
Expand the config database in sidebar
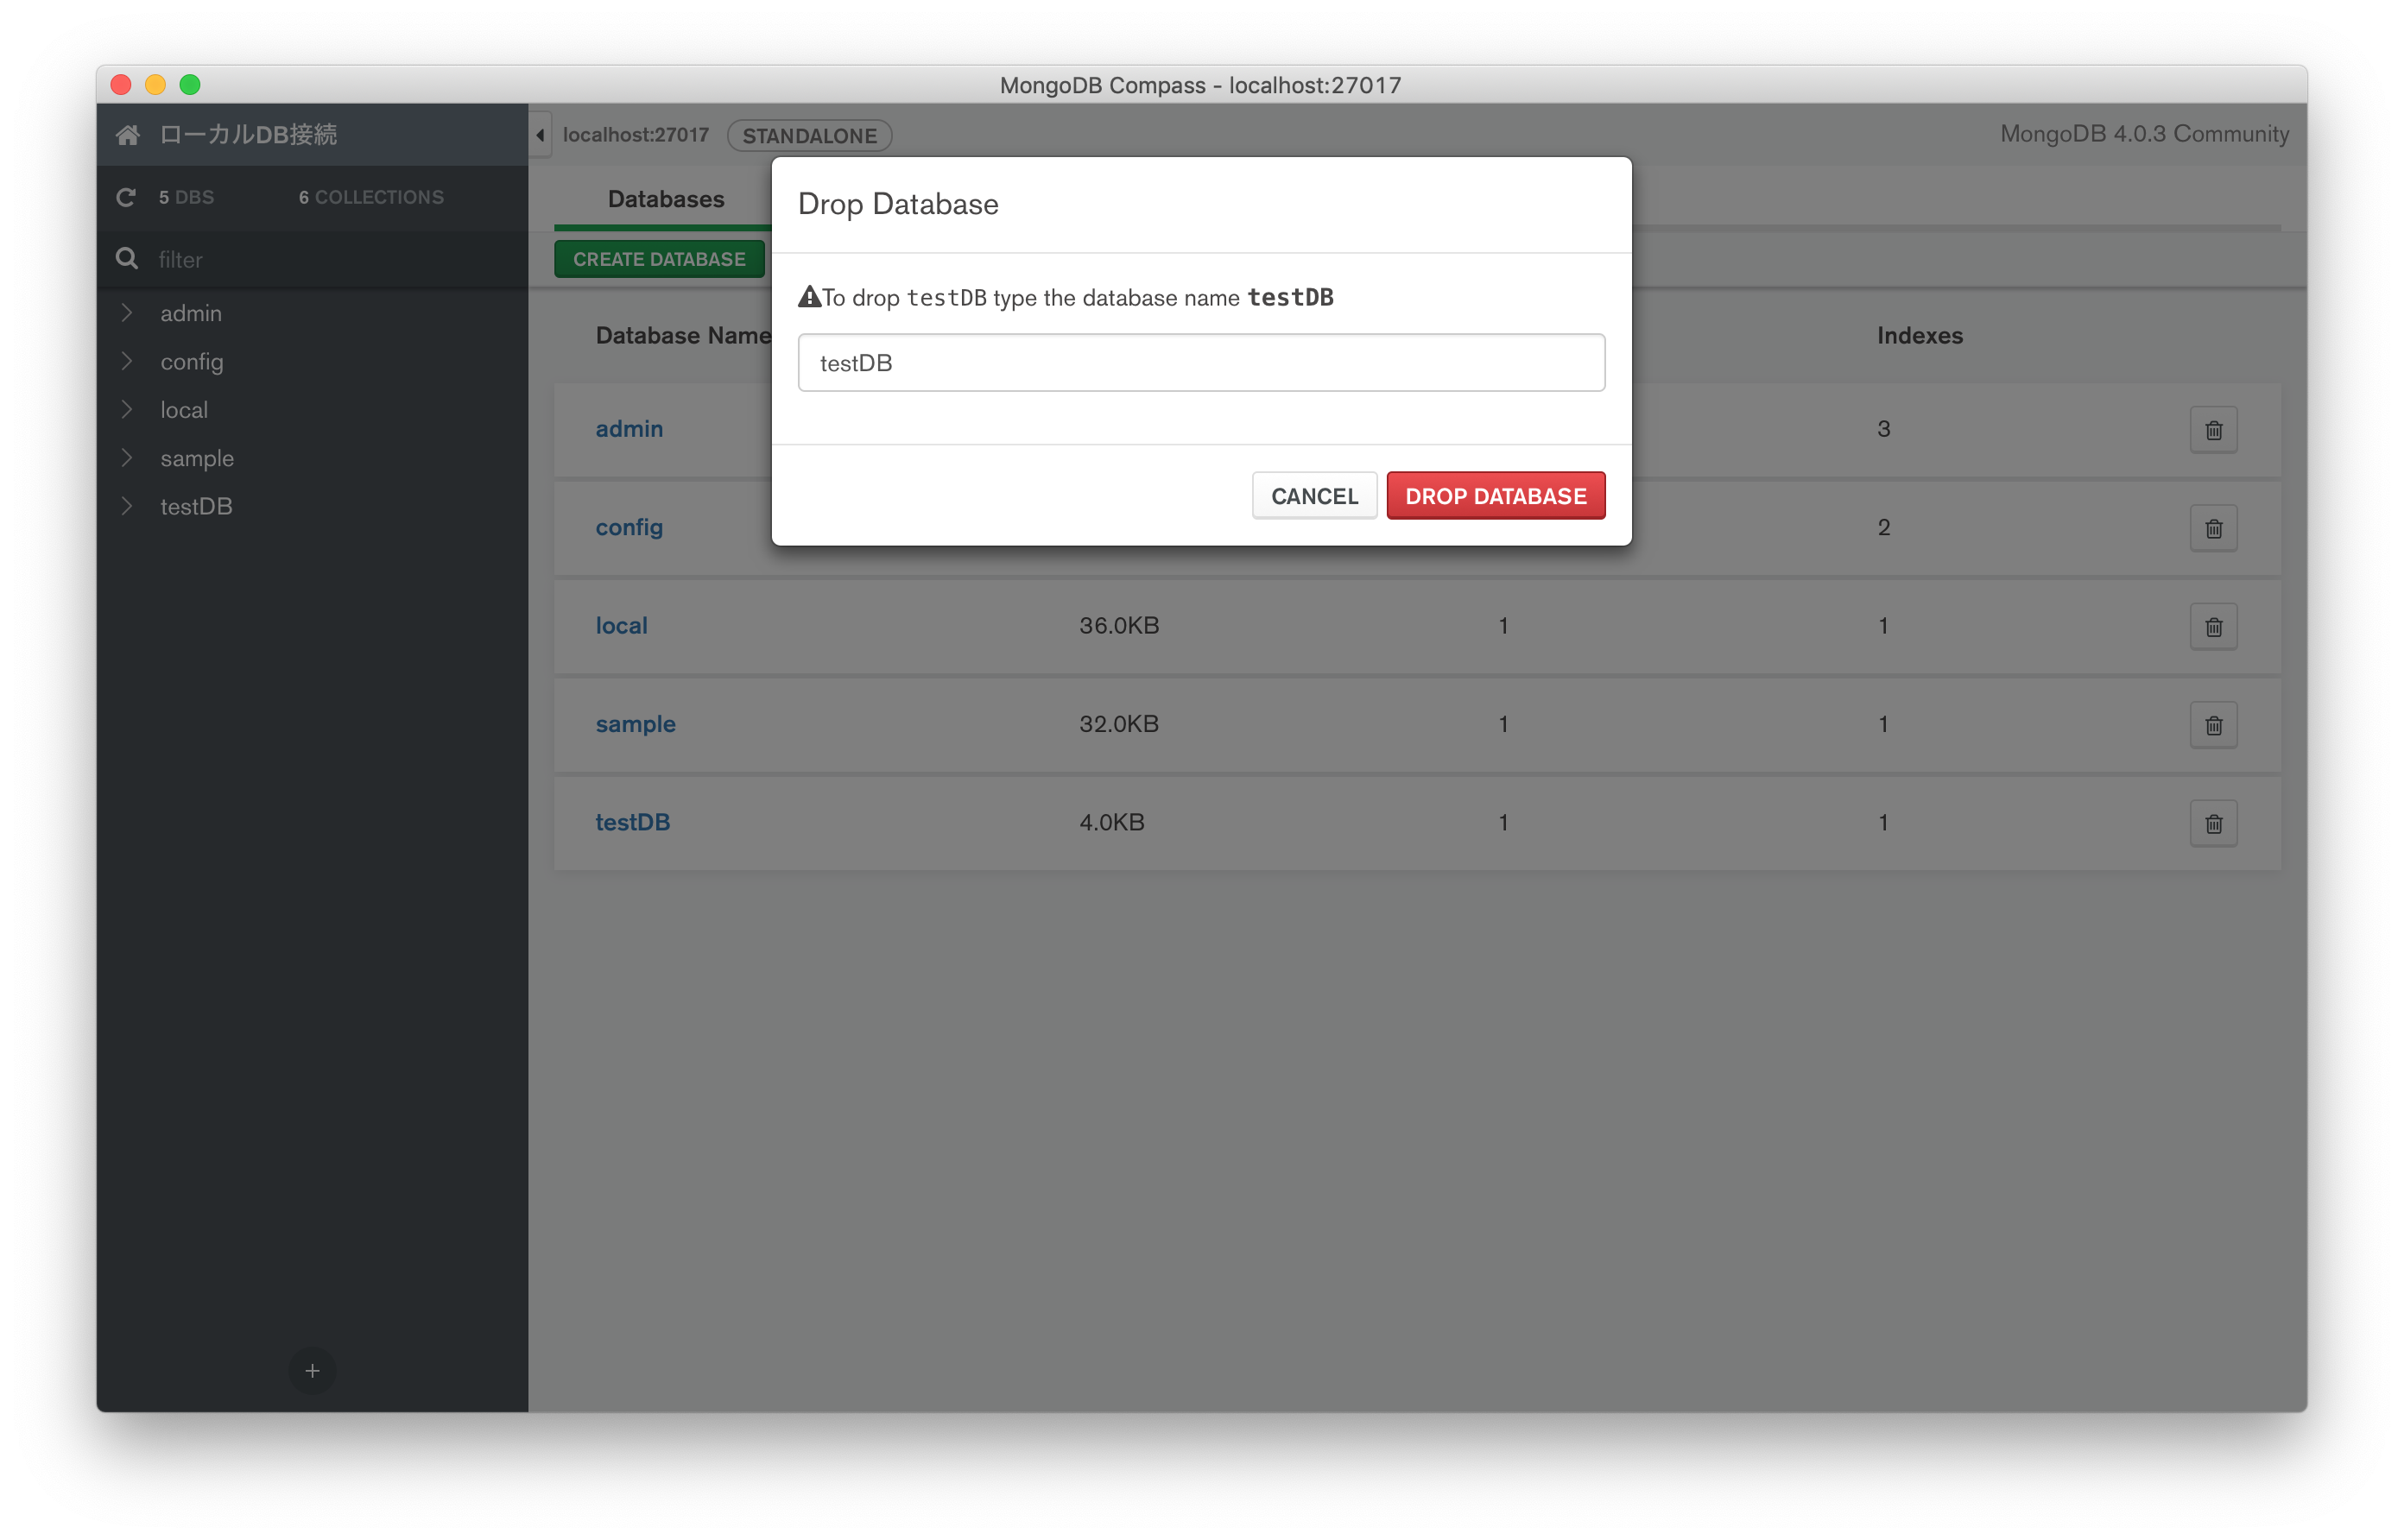coord(127,361)
